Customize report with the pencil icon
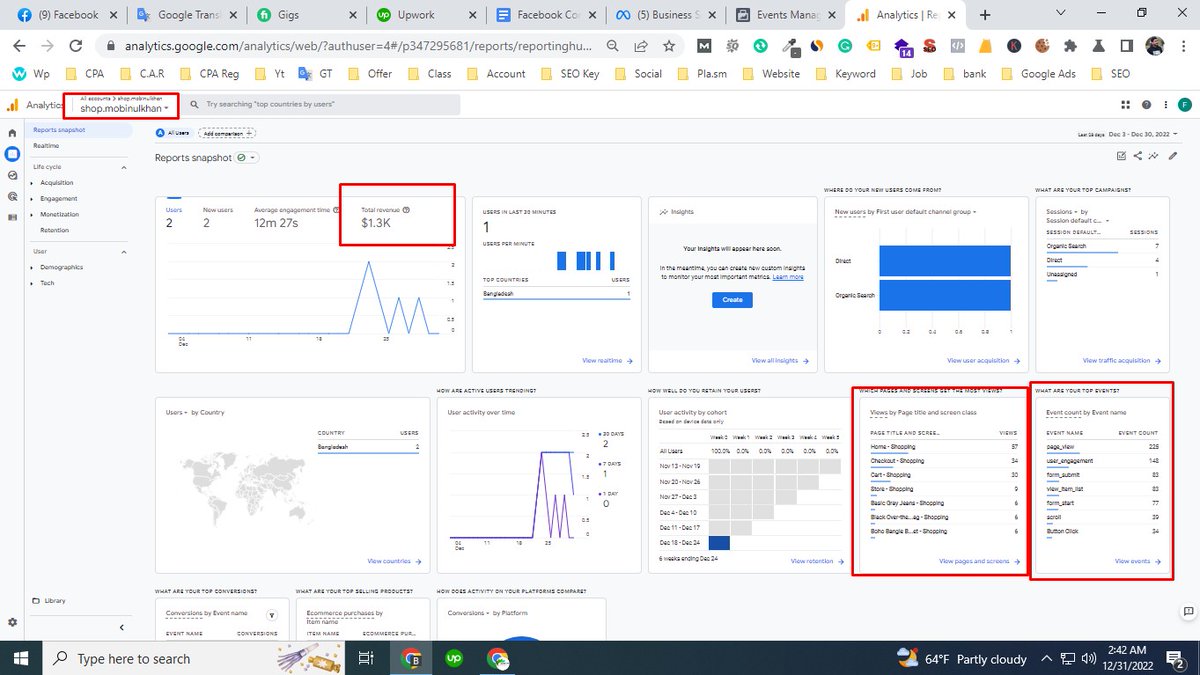Screen dimensions: 1200x675 1172,156
